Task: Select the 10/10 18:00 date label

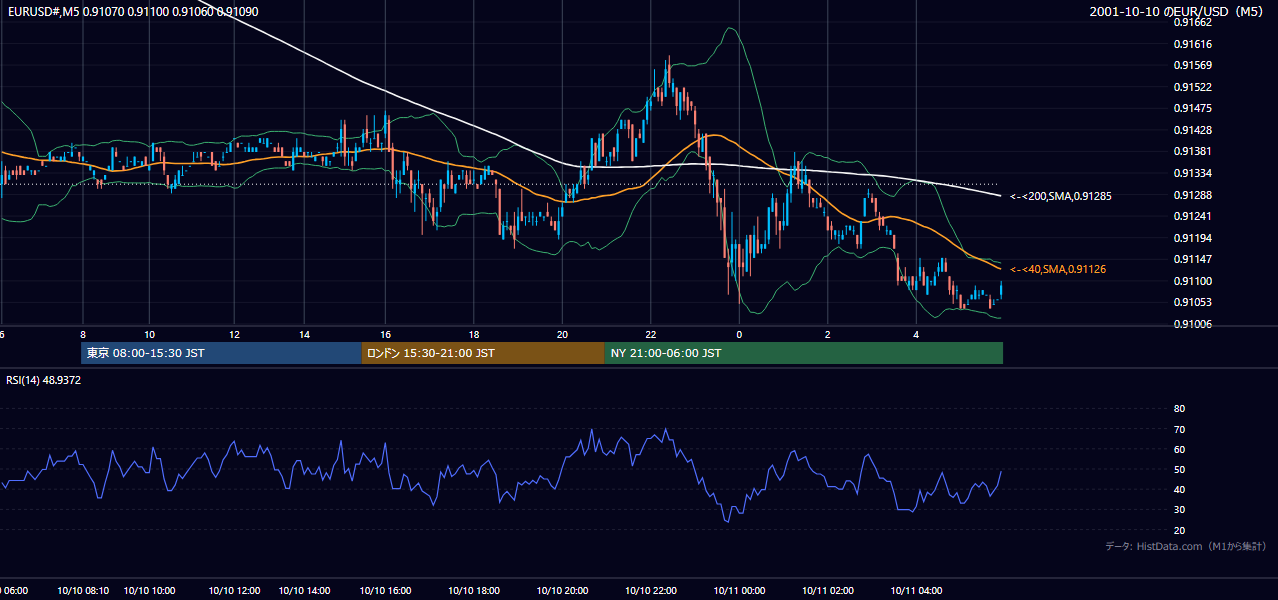Action: (474, 591)
